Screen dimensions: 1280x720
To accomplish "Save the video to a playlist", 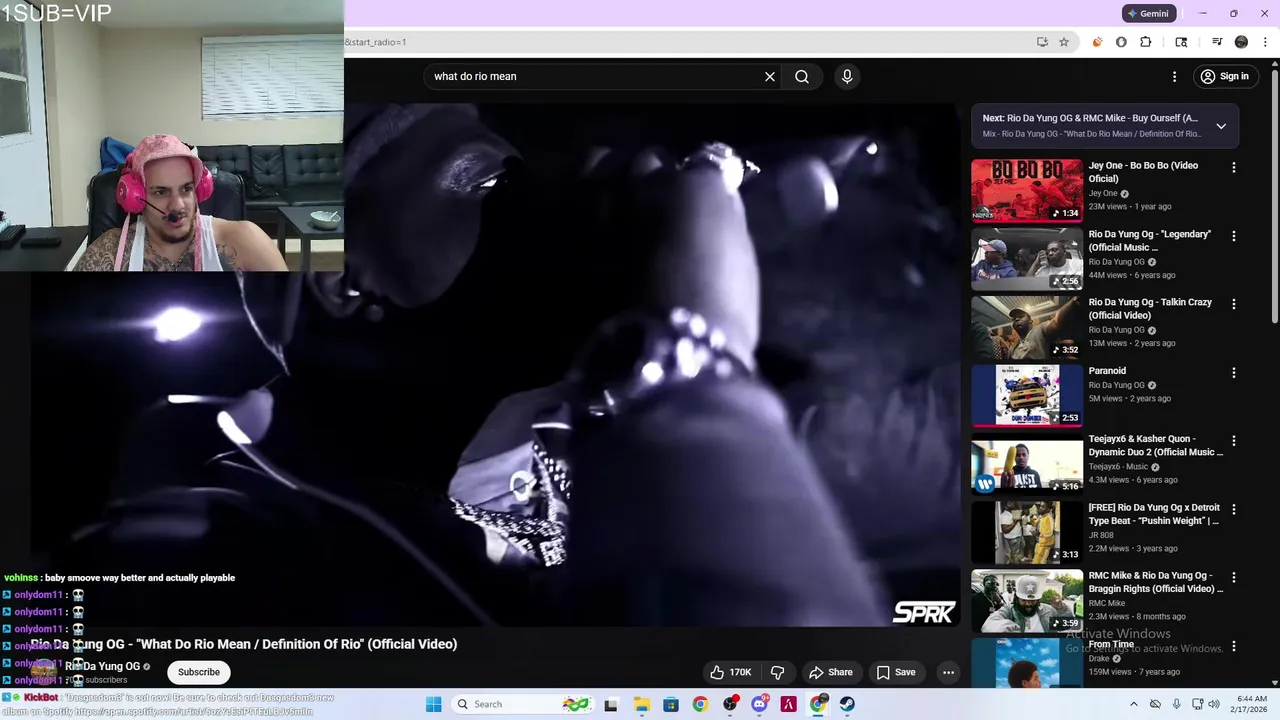I will point(896,672).
